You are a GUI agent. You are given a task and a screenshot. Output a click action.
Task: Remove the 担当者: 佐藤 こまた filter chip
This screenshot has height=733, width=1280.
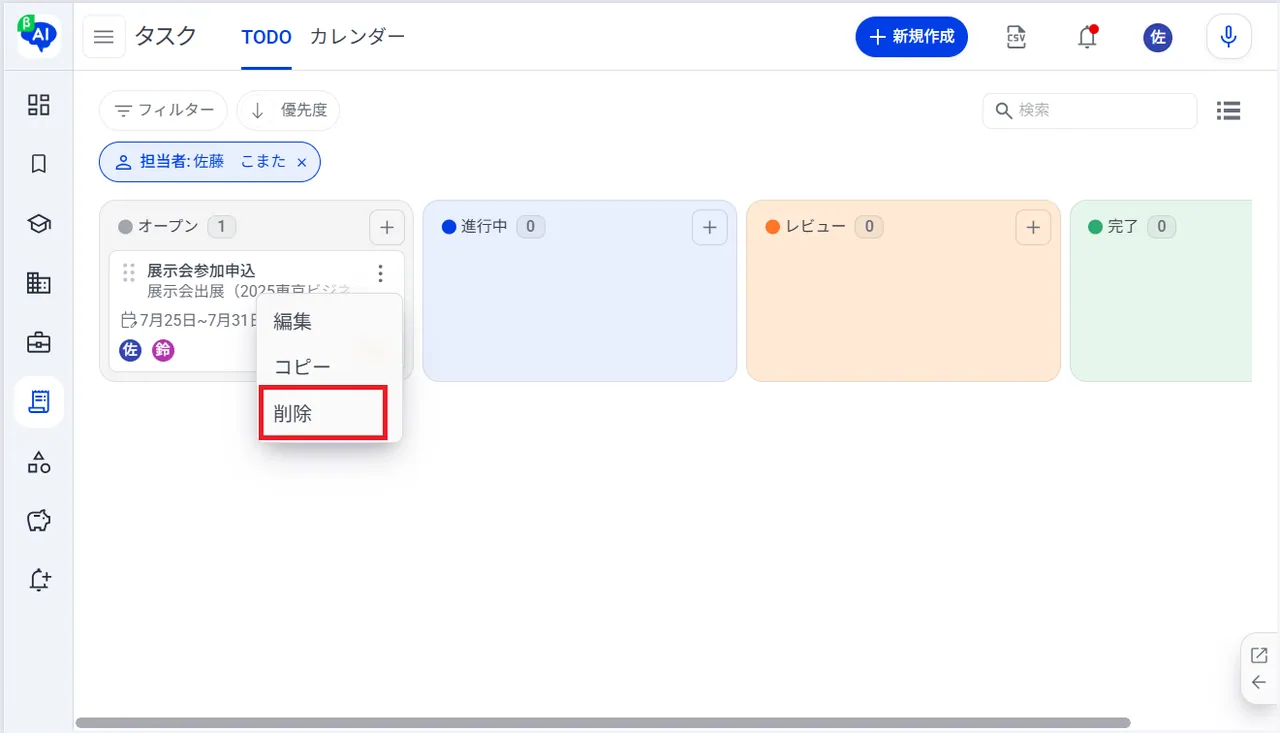(302, 162)
